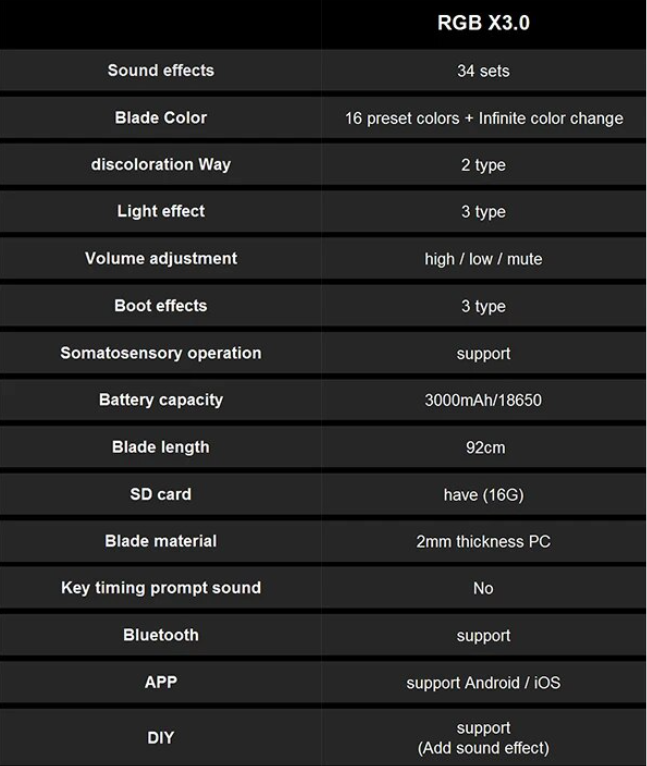Click the 92cm blade length value

pos(483,447)
